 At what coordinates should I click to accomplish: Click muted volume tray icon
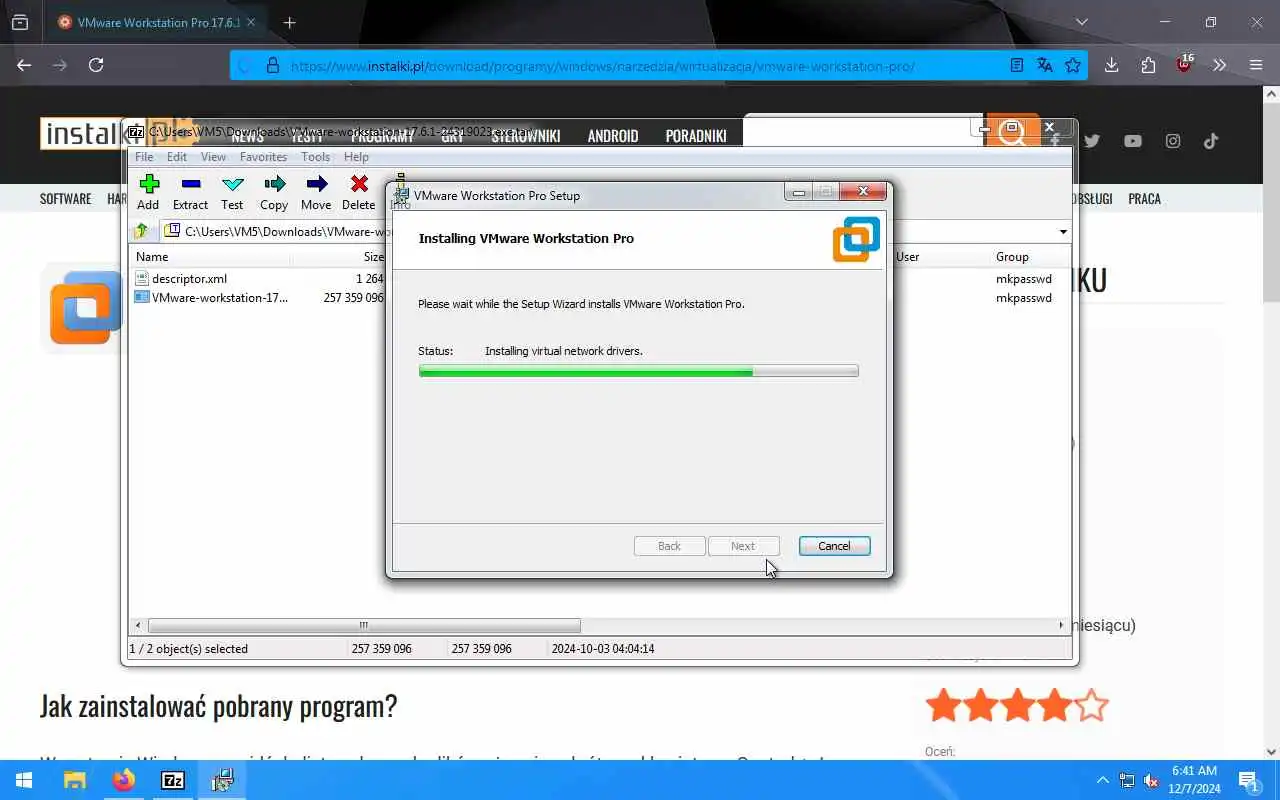coord(1151,780)
